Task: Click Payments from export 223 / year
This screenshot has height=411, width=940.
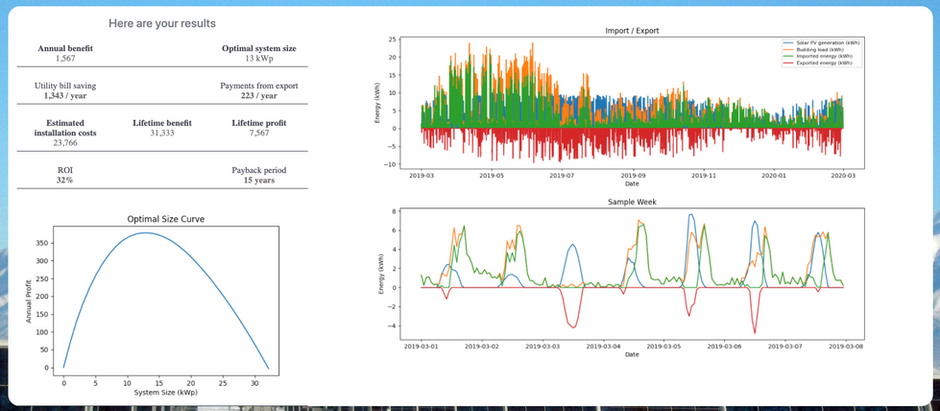Action: coord(259,96)
